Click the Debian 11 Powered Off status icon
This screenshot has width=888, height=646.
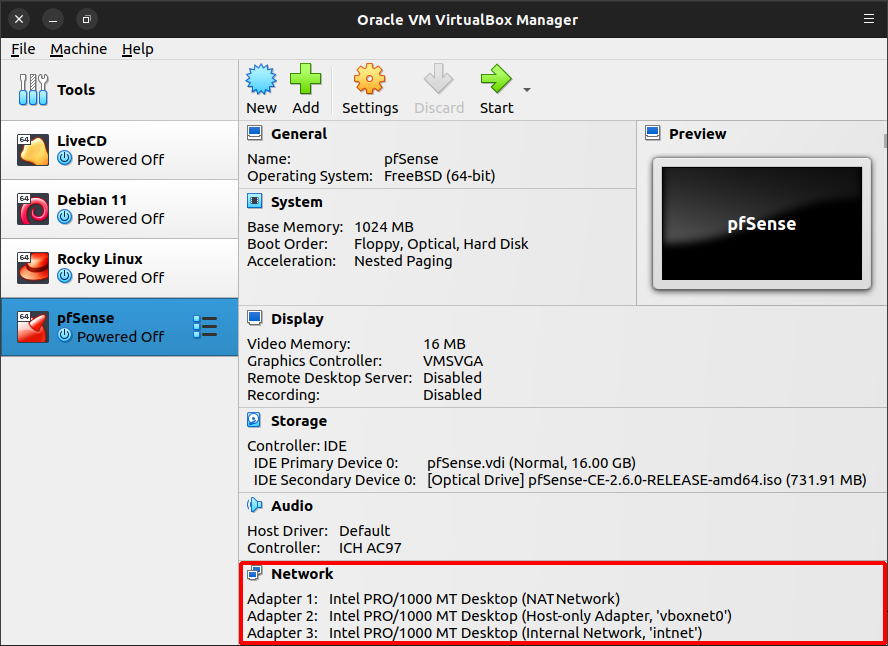65,217
